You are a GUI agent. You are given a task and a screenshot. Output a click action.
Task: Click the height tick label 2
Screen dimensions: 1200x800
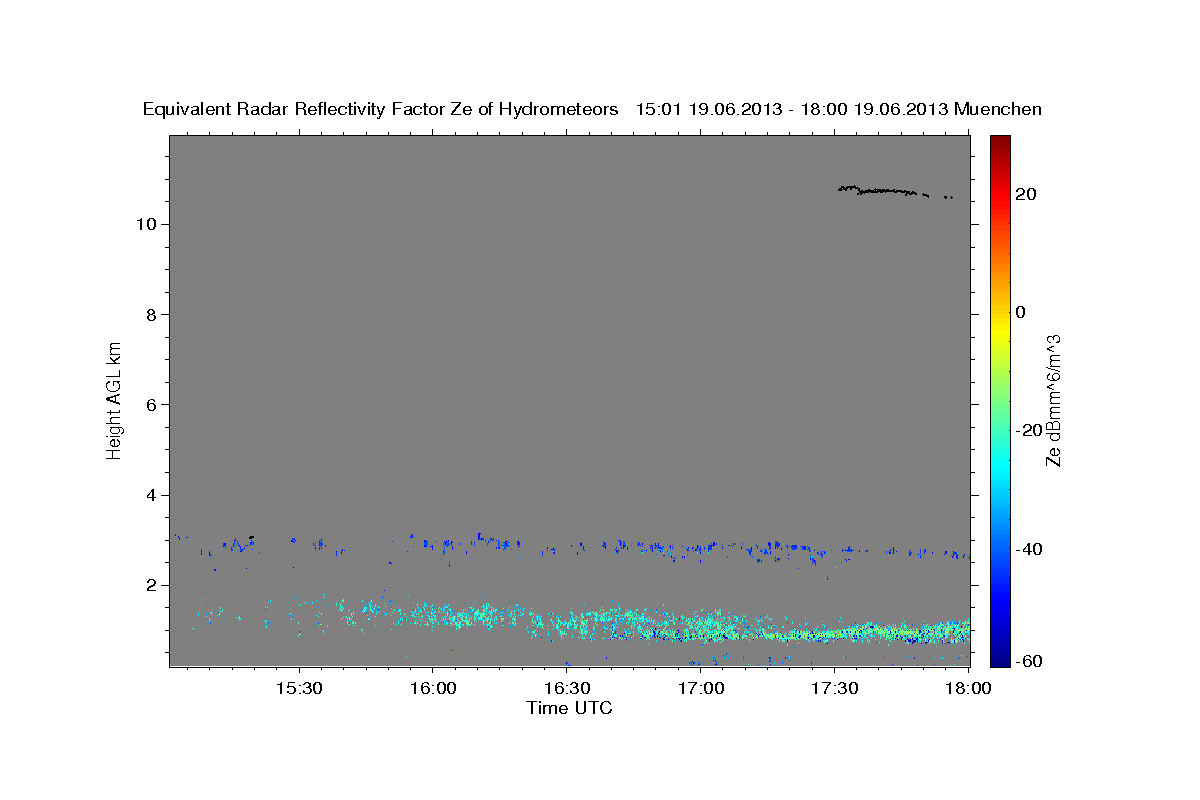pos(149,586)
